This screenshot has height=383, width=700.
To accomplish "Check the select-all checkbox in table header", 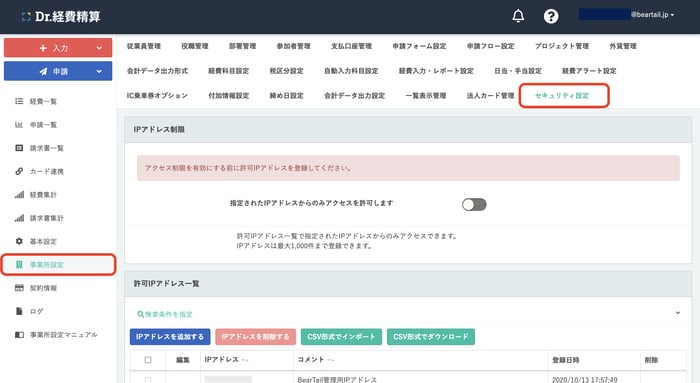I will pyautogui.click(x=148, y=360).
